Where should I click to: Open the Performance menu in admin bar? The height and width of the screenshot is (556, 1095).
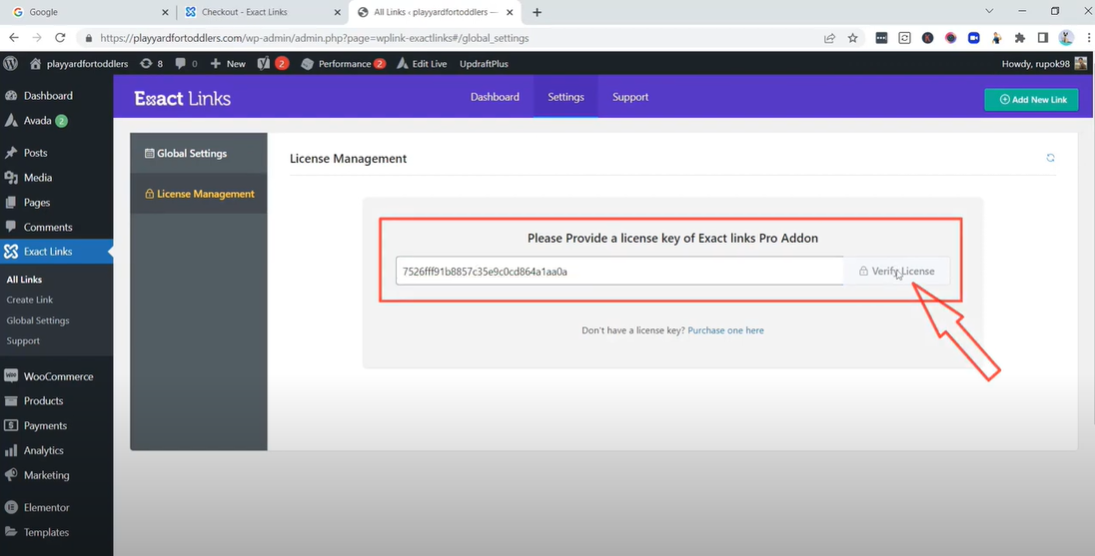pos(343,64)
